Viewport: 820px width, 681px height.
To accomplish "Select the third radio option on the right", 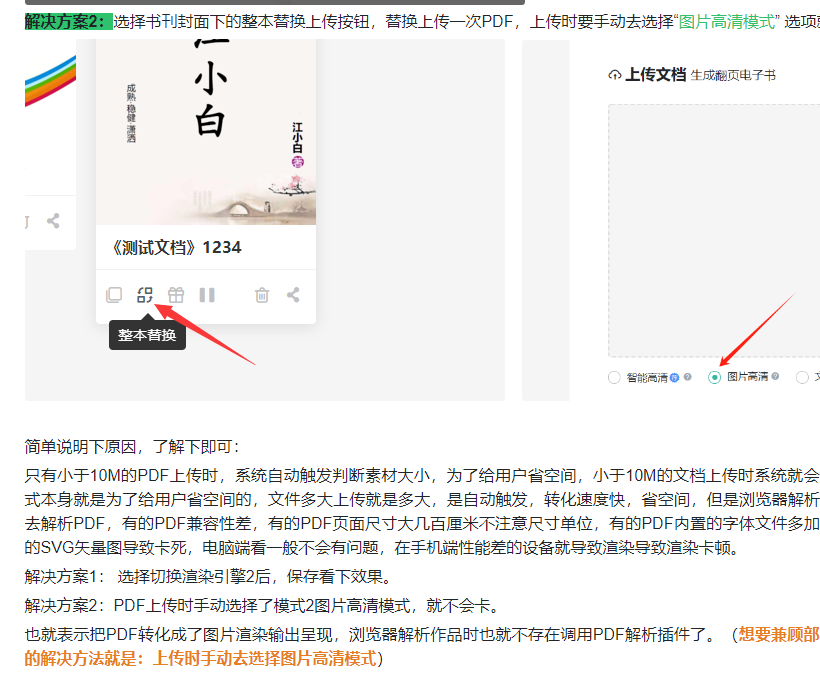I will pyautogui.click(x=802, y=378).
